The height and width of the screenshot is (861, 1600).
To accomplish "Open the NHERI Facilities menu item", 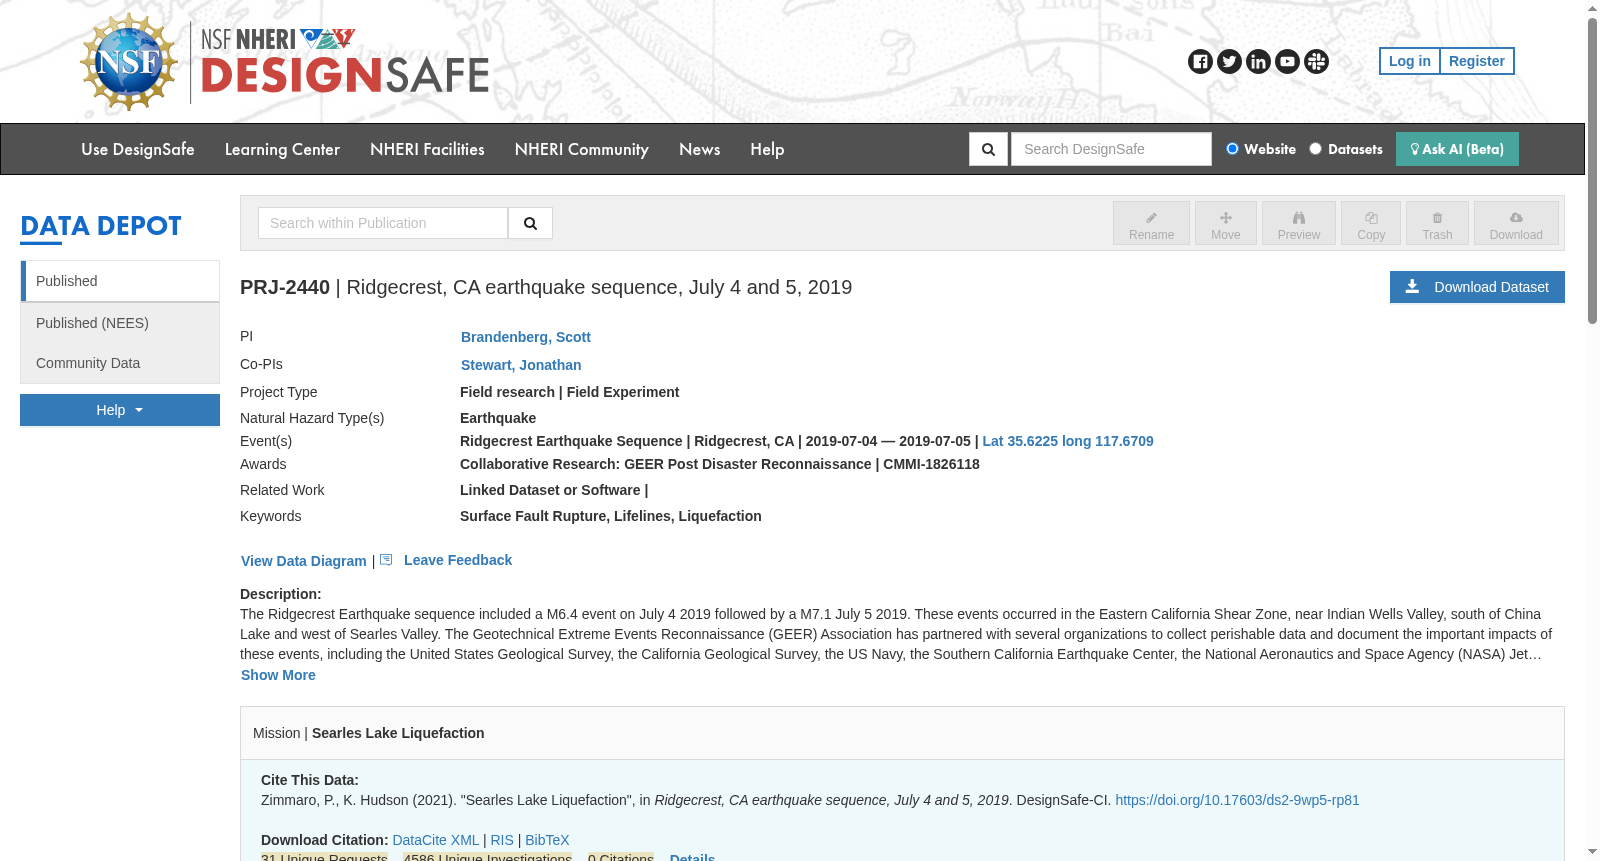I will 427,149.
